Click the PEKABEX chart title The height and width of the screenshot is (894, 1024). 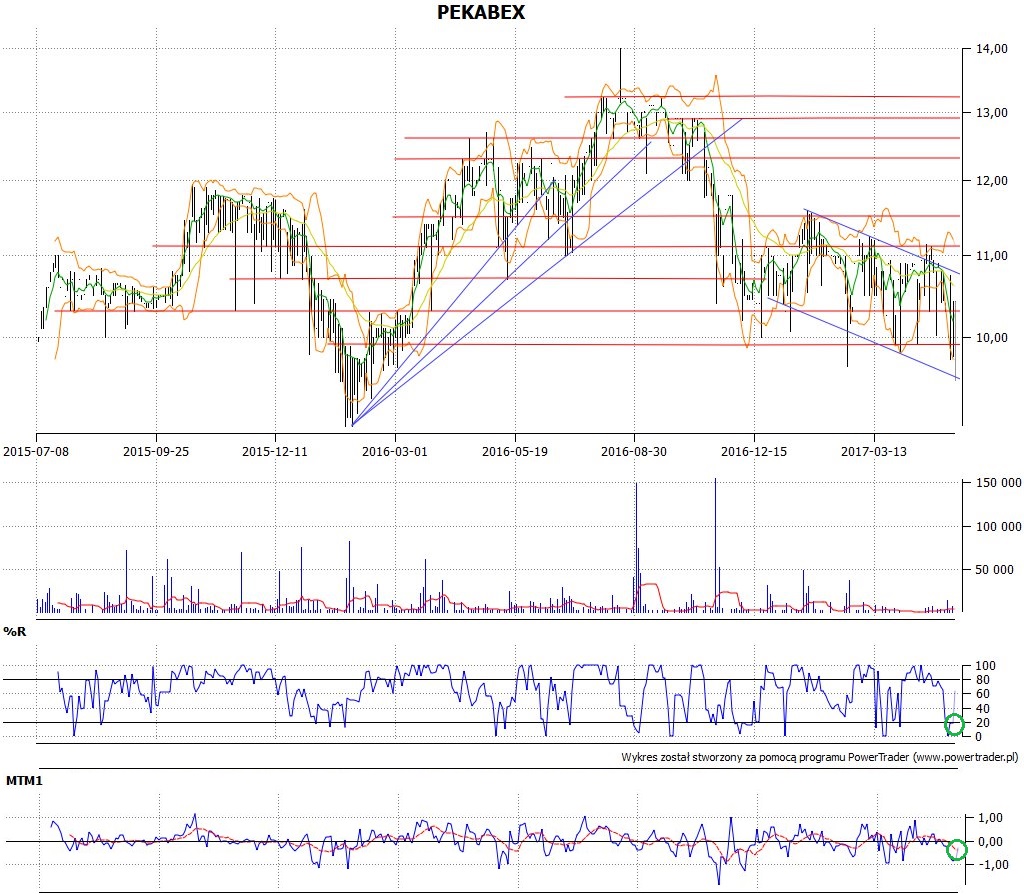(481, 12)
